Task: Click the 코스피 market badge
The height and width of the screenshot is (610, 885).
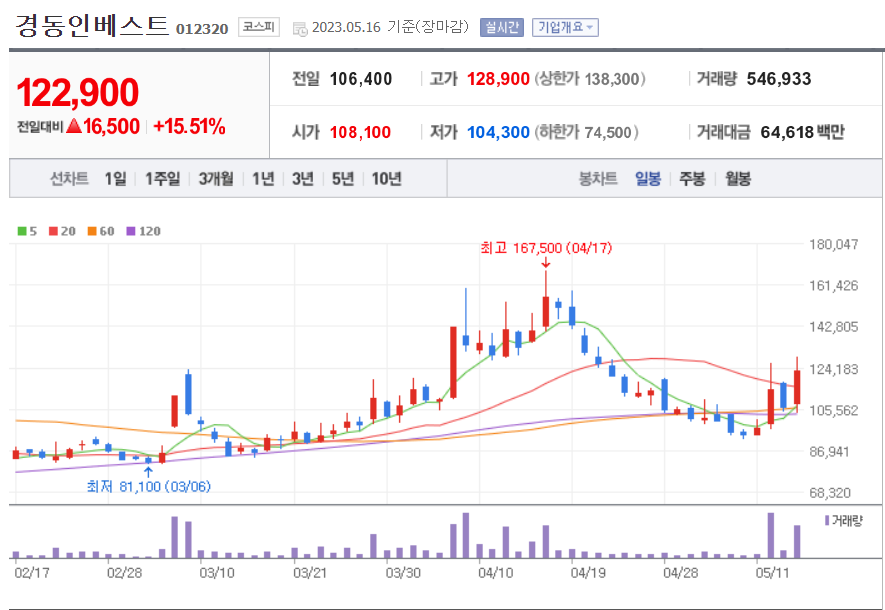Action: click(x=259, y=27)
